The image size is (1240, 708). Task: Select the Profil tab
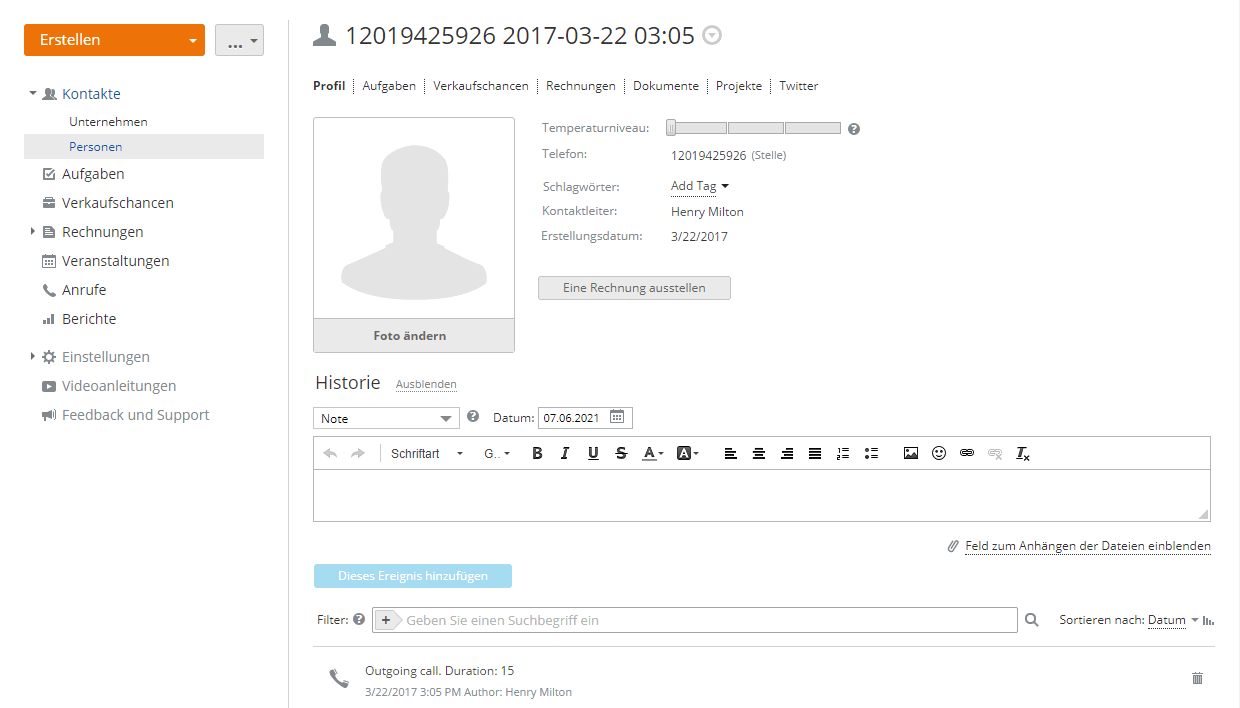click(x=329, y=86)
